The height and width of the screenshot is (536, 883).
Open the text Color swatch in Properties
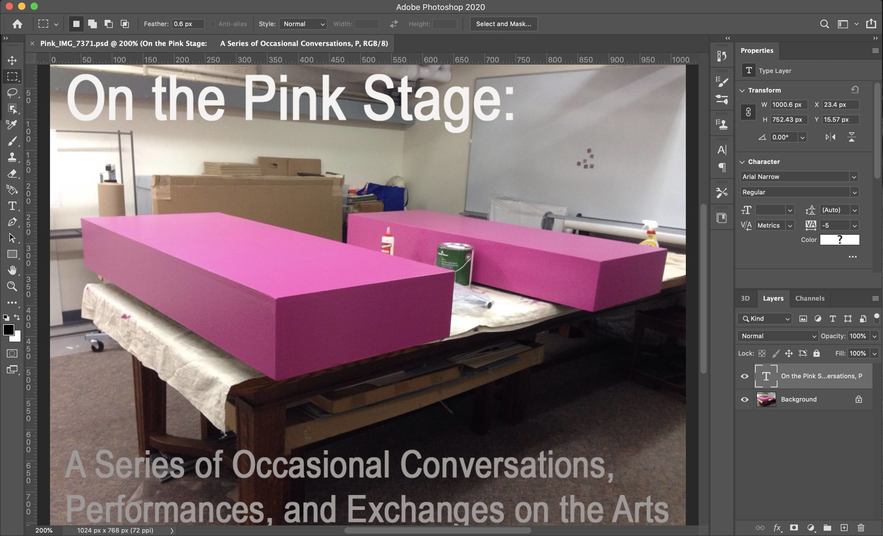pos(839,240)
